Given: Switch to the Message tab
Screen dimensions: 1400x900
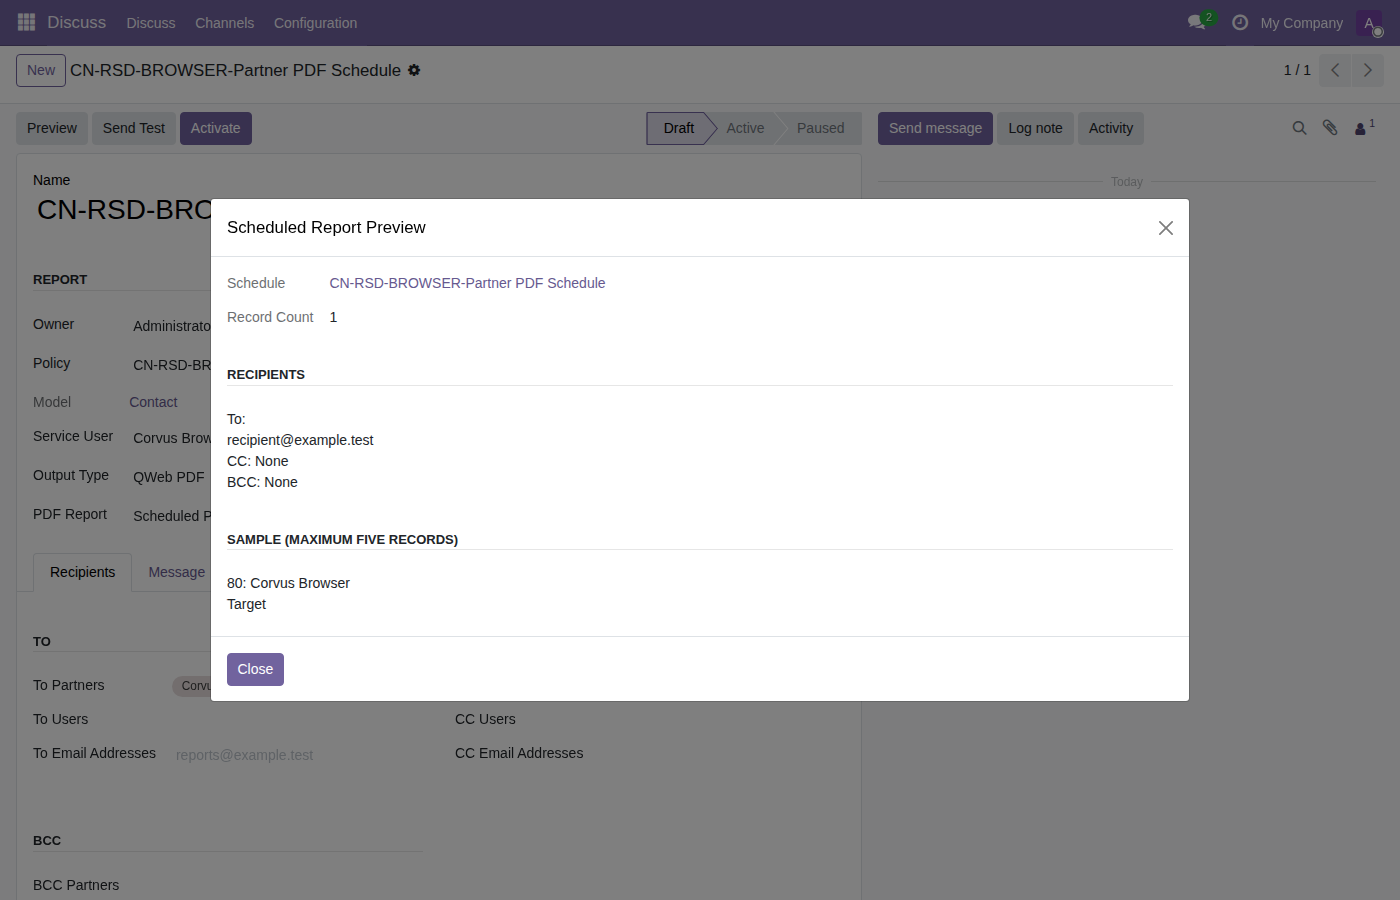Looking at the screenshot, I should point(177,572).
